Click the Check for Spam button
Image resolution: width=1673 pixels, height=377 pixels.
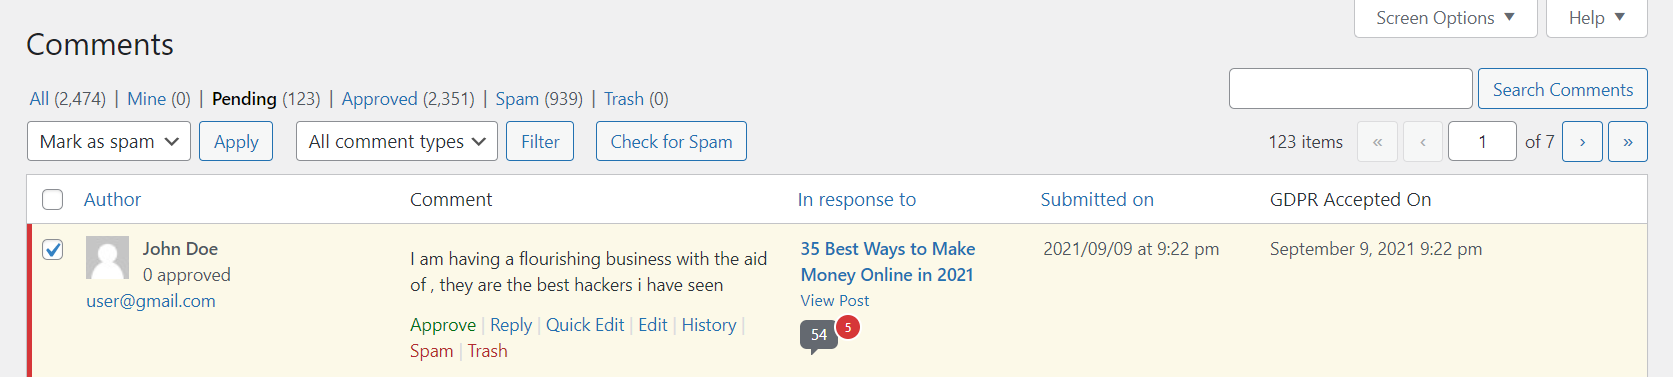tap(671, 141)
